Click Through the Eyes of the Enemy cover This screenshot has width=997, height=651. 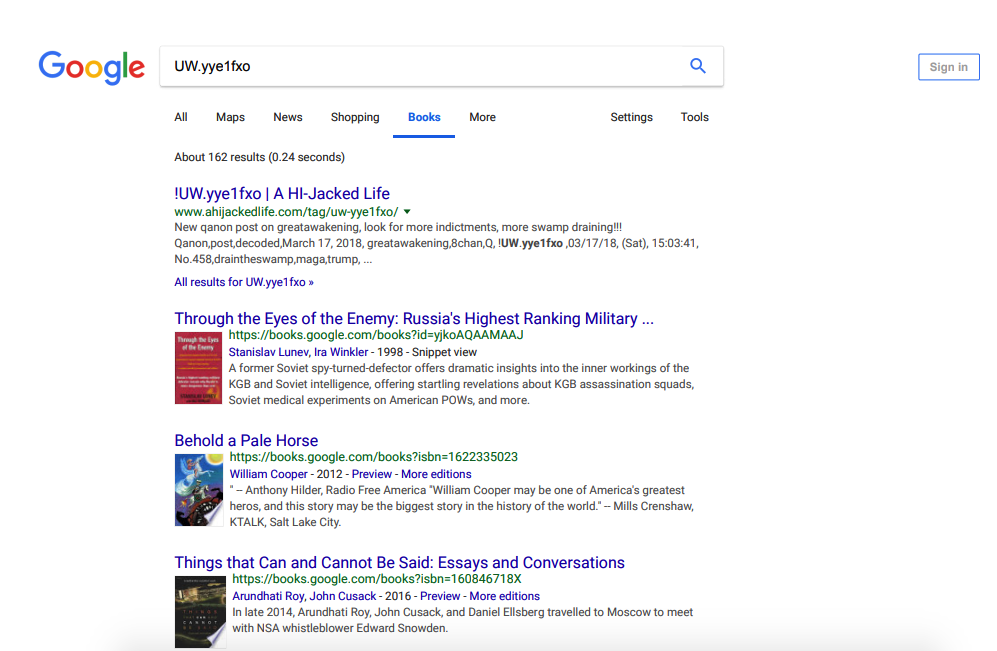[x=198, y=368]
